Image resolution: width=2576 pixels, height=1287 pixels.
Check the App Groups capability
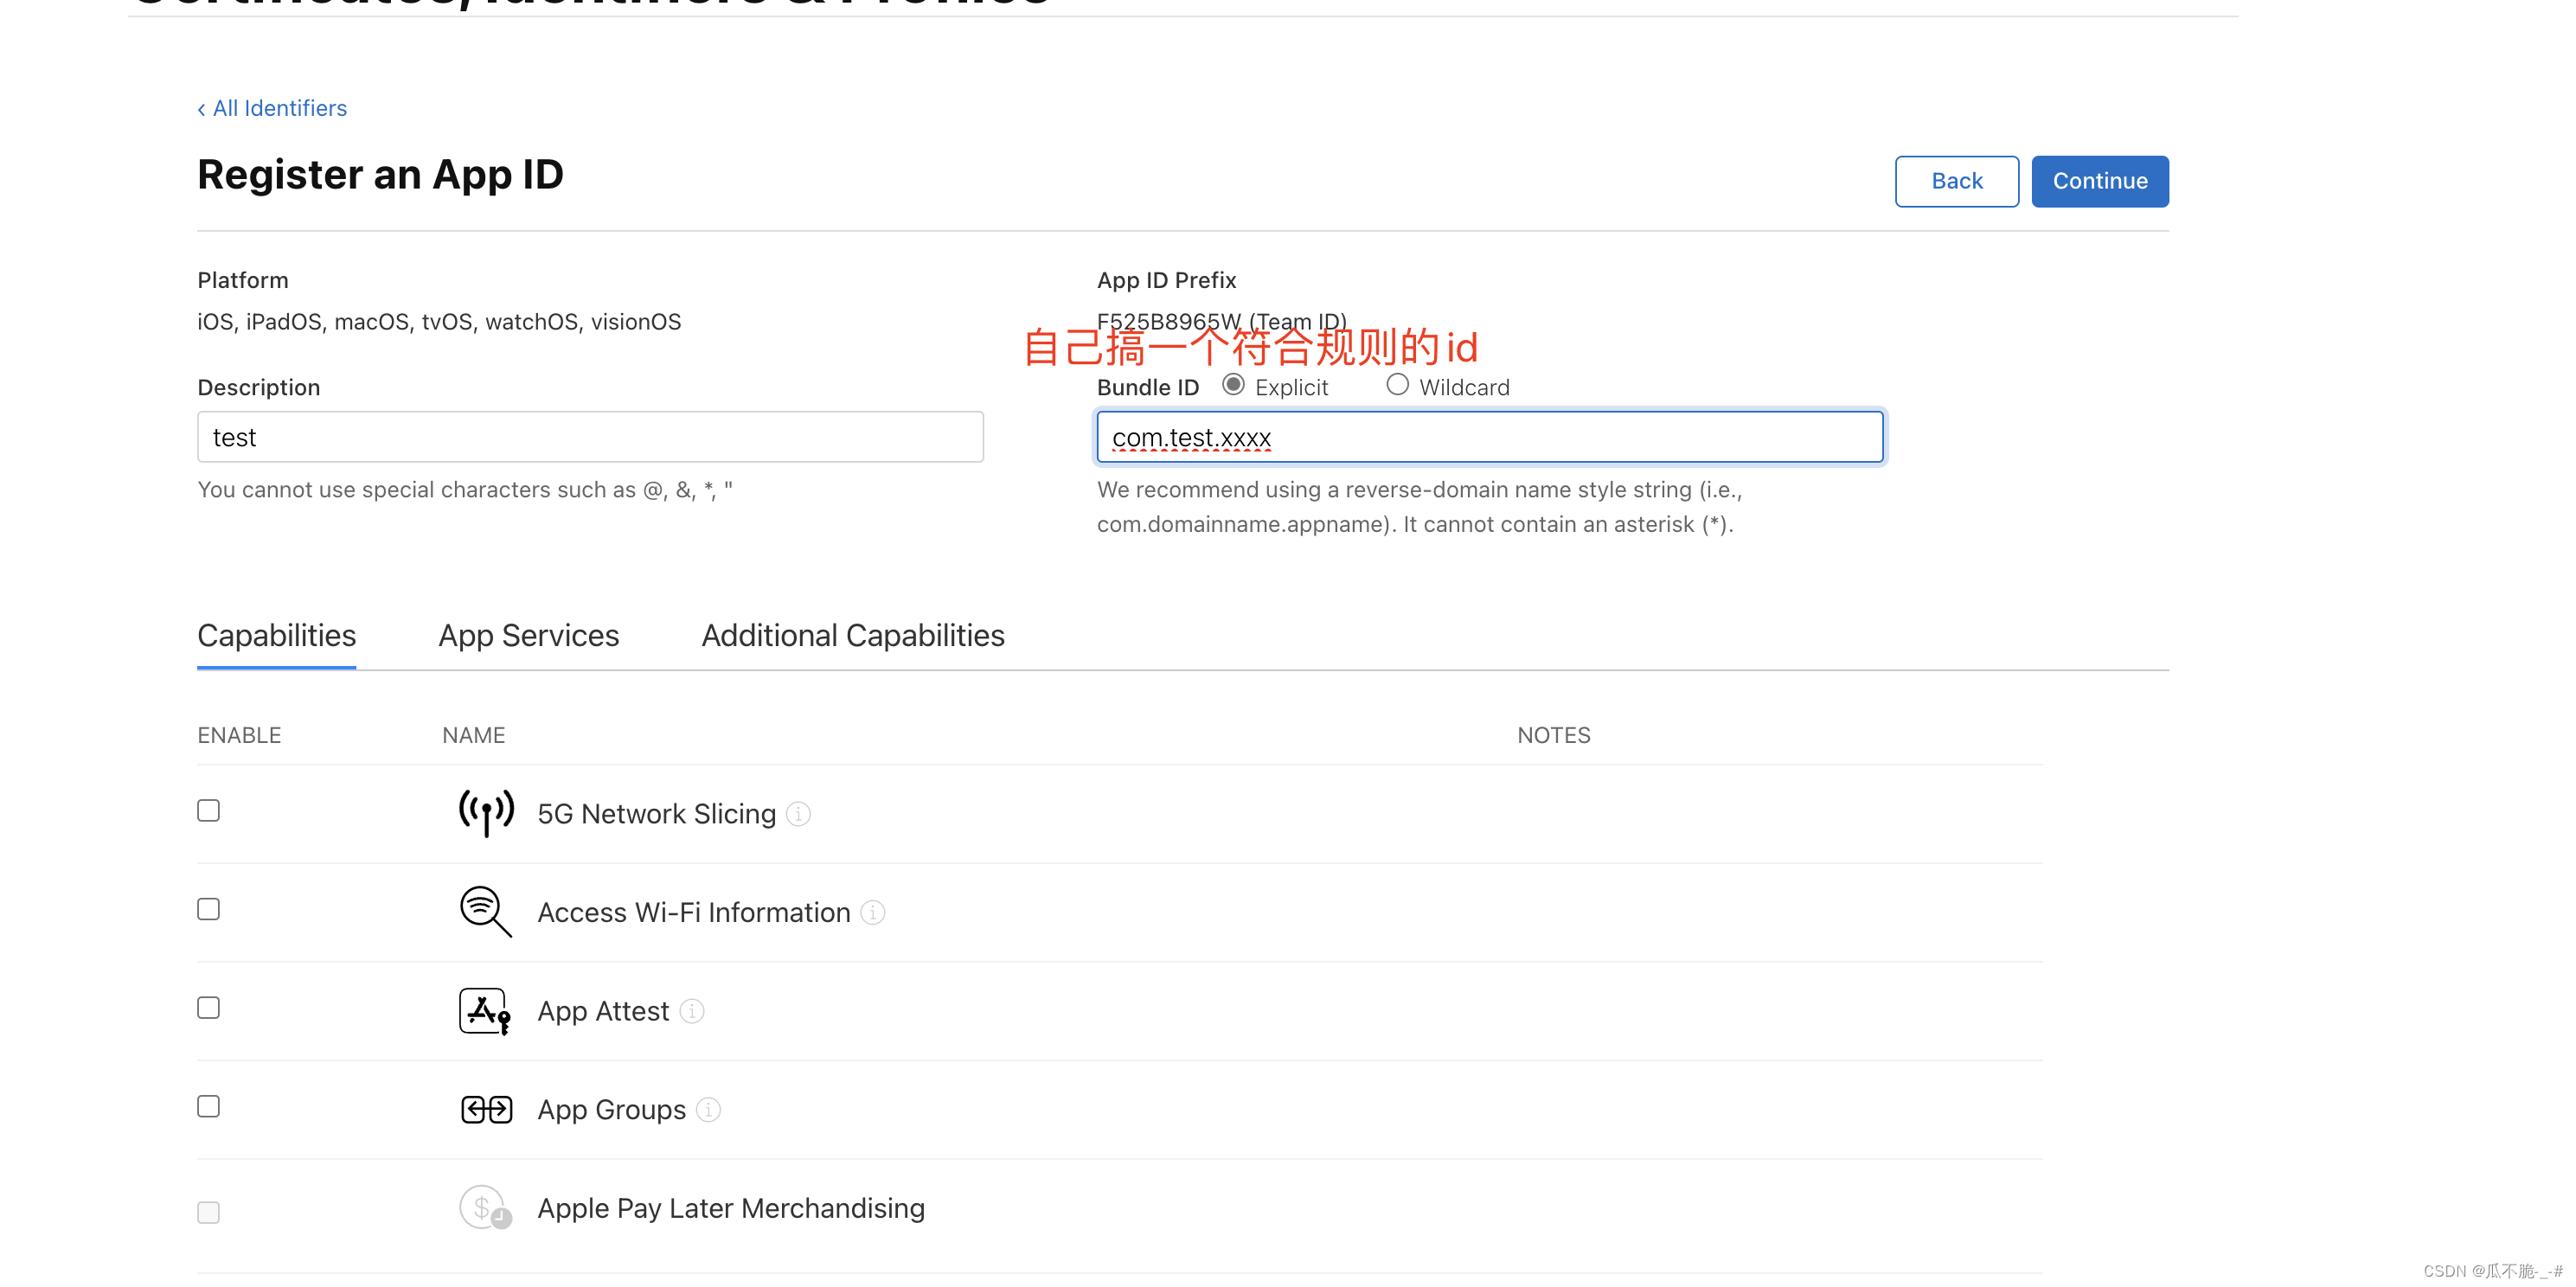pos(208,1106)
